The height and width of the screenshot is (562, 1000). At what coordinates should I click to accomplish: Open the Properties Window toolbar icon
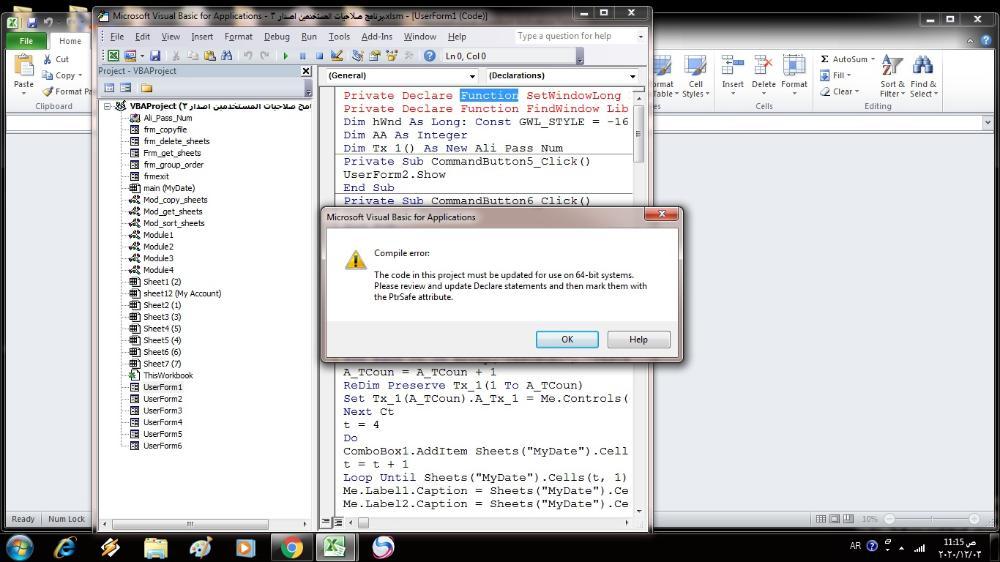[x=374, y=56]
